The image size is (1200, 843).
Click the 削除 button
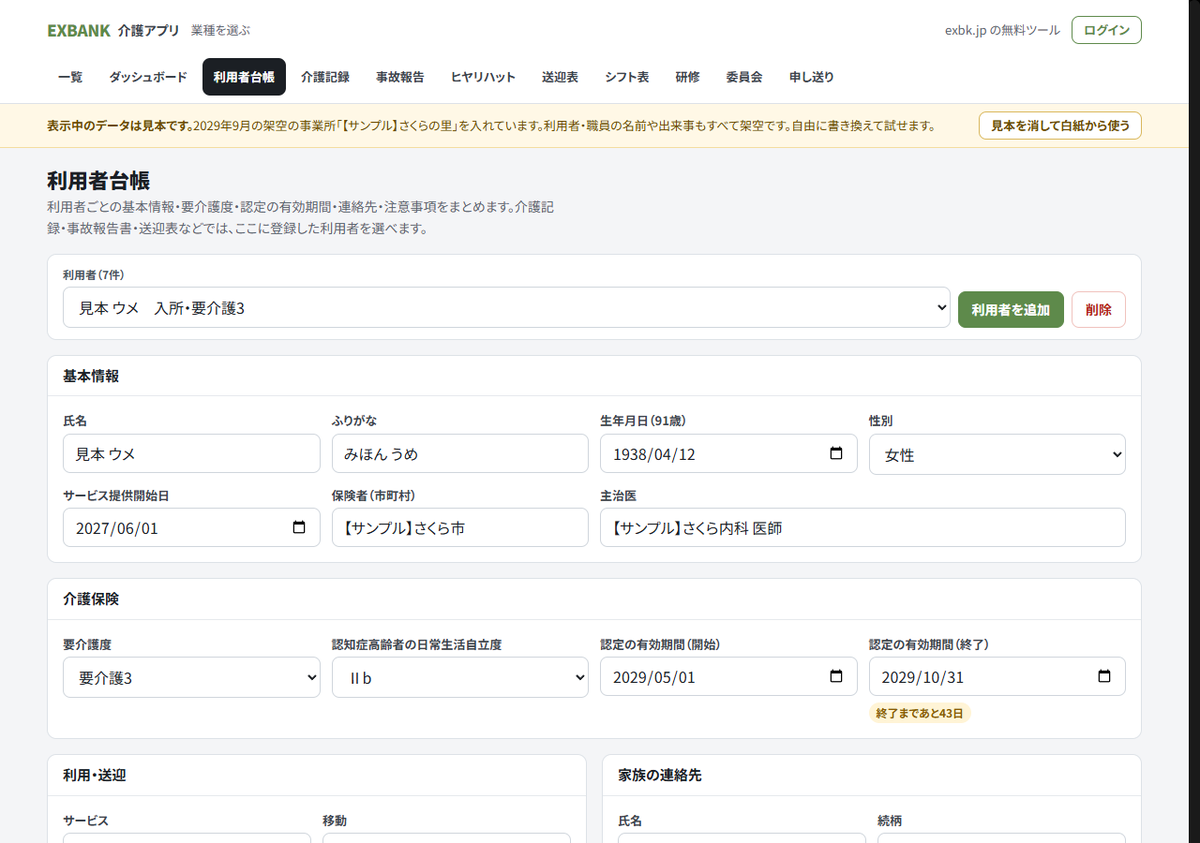(1098, 310)
